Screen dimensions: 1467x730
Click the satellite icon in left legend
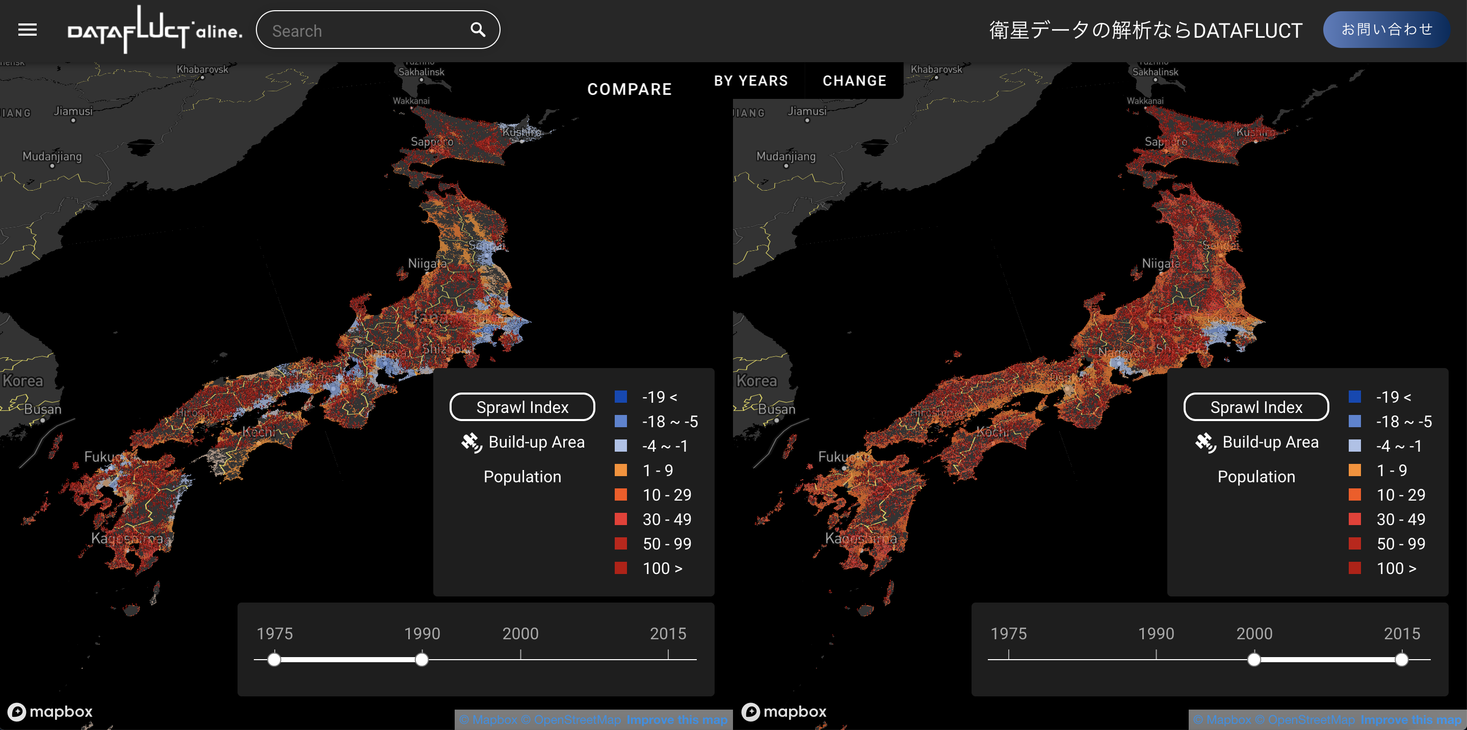pyautogui.click(x=471, y=442)
